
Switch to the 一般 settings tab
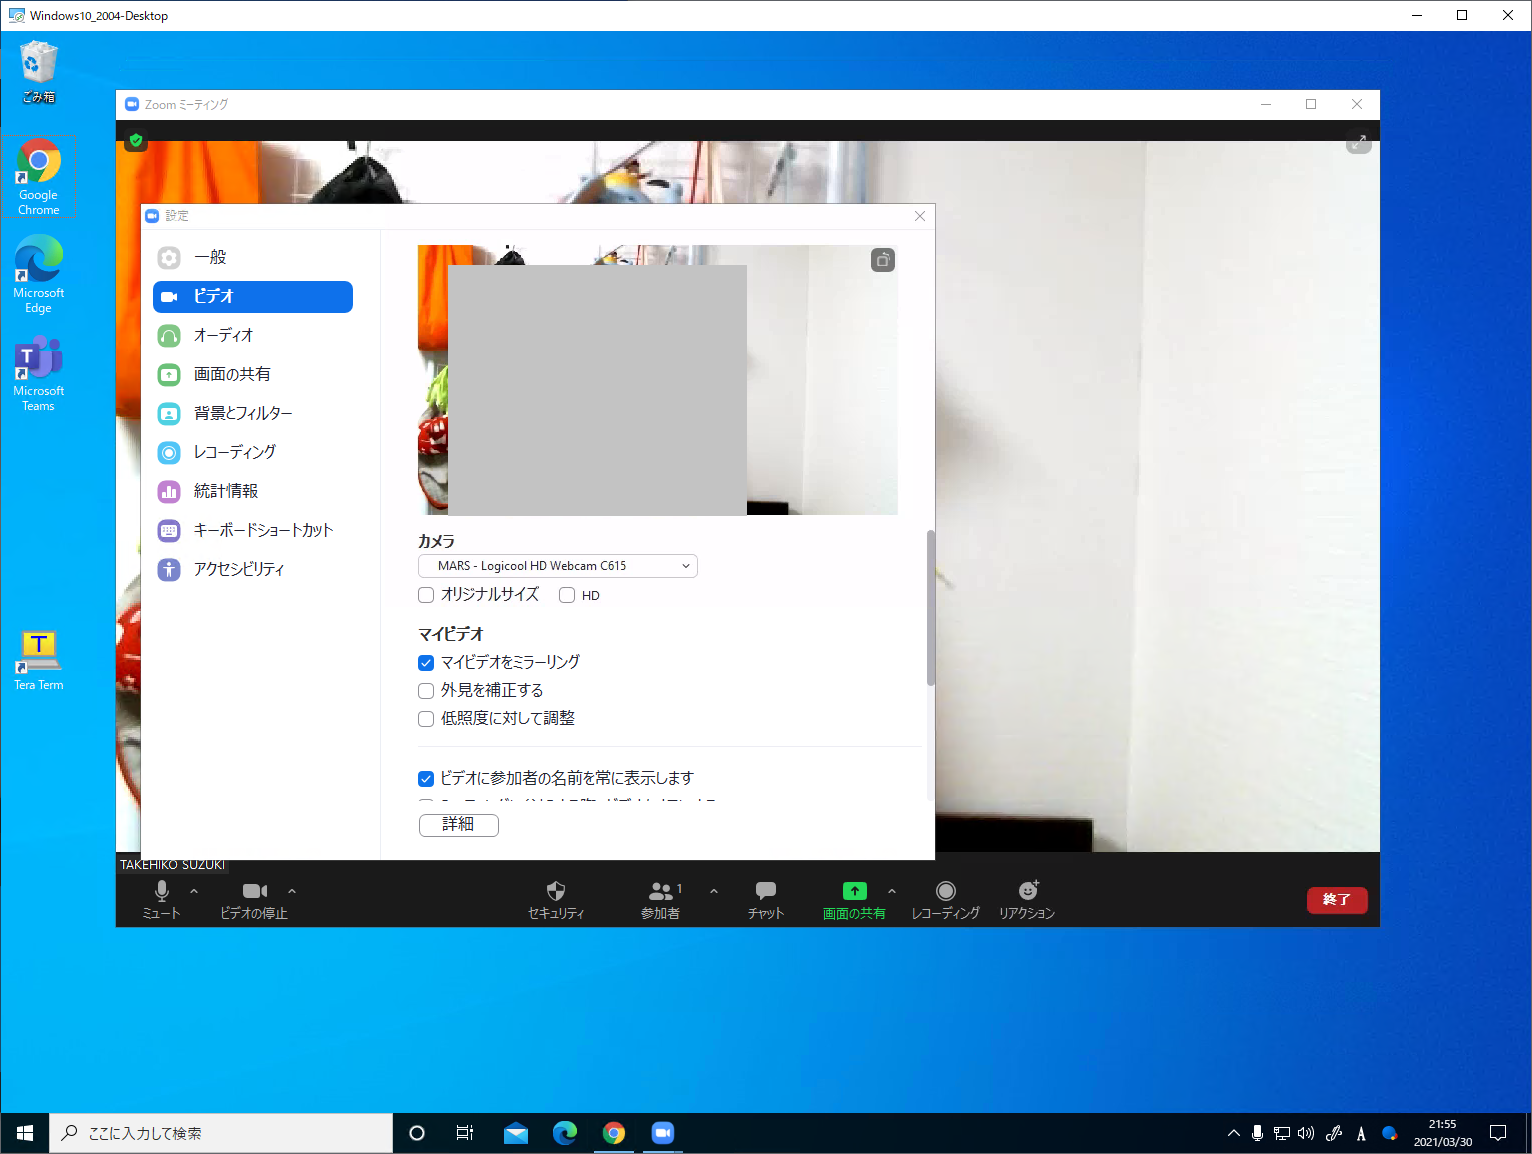213,257
